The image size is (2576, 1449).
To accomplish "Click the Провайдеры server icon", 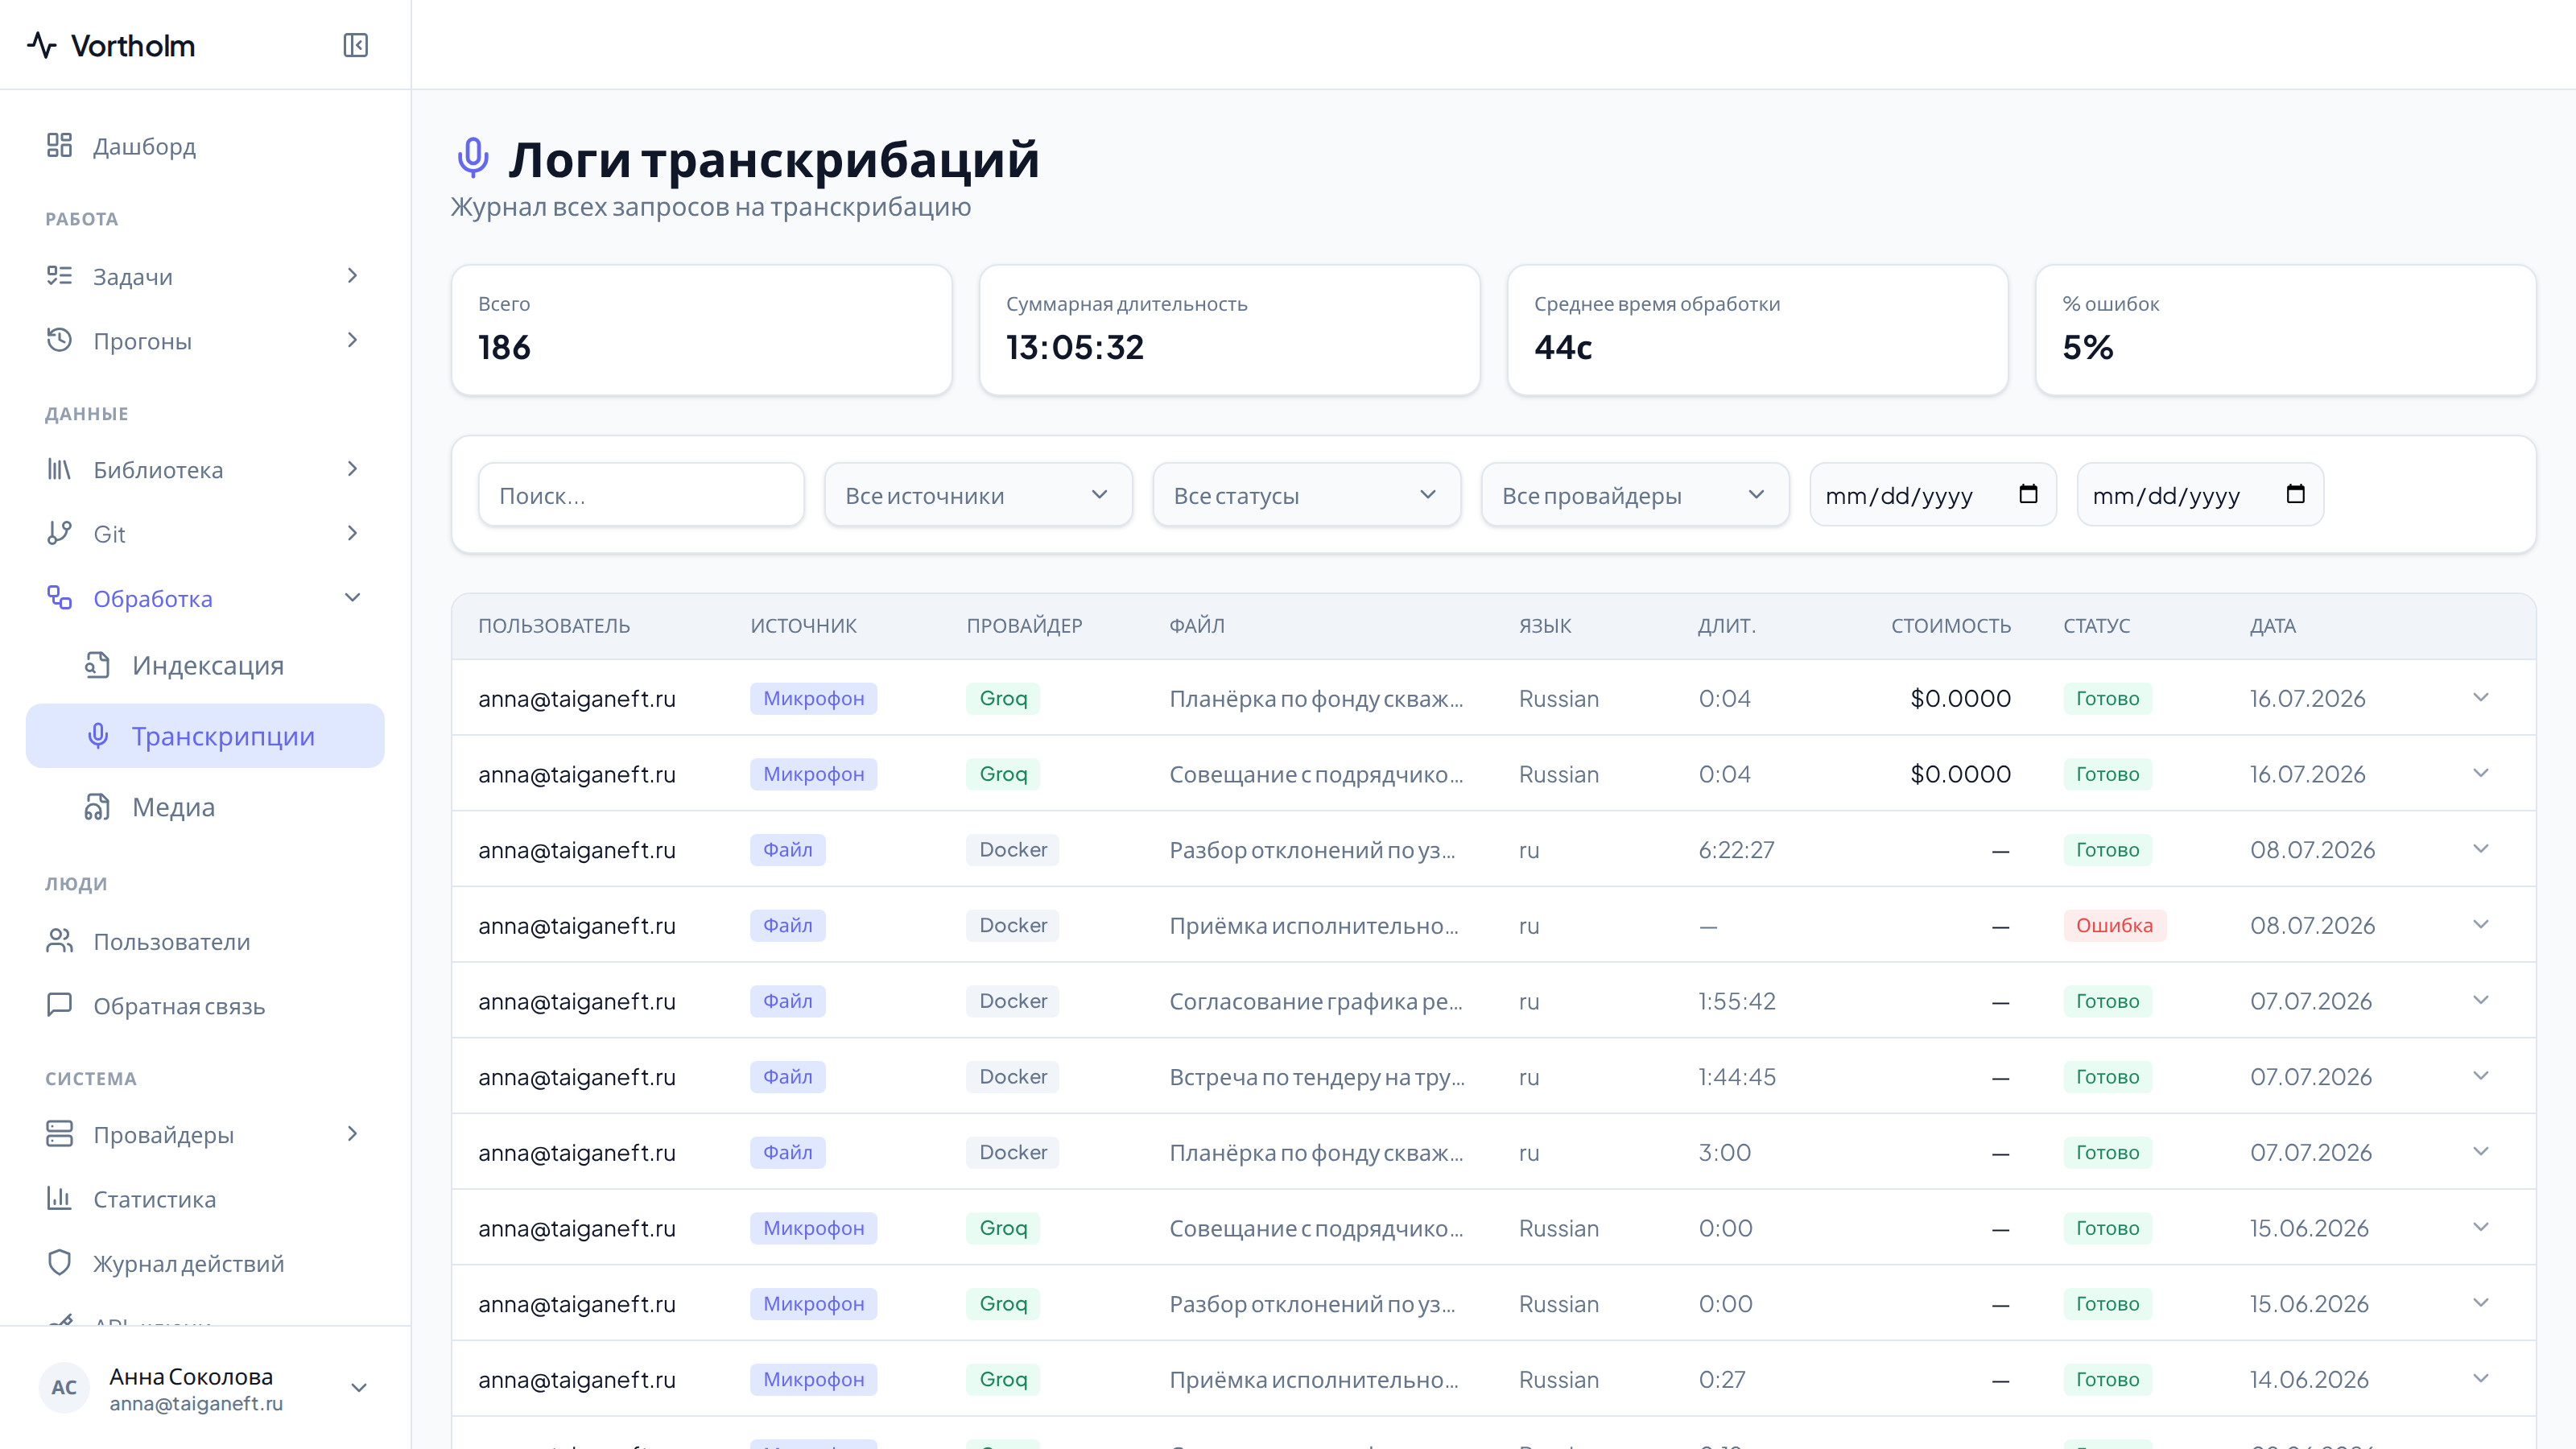I will 59,1134.
